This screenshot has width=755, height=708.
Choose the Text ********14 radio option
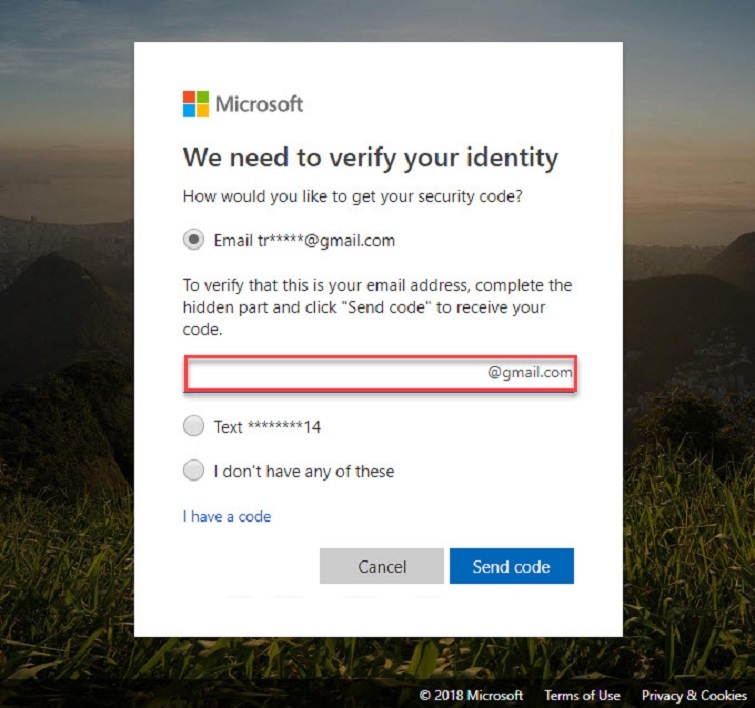coord(194,426)
